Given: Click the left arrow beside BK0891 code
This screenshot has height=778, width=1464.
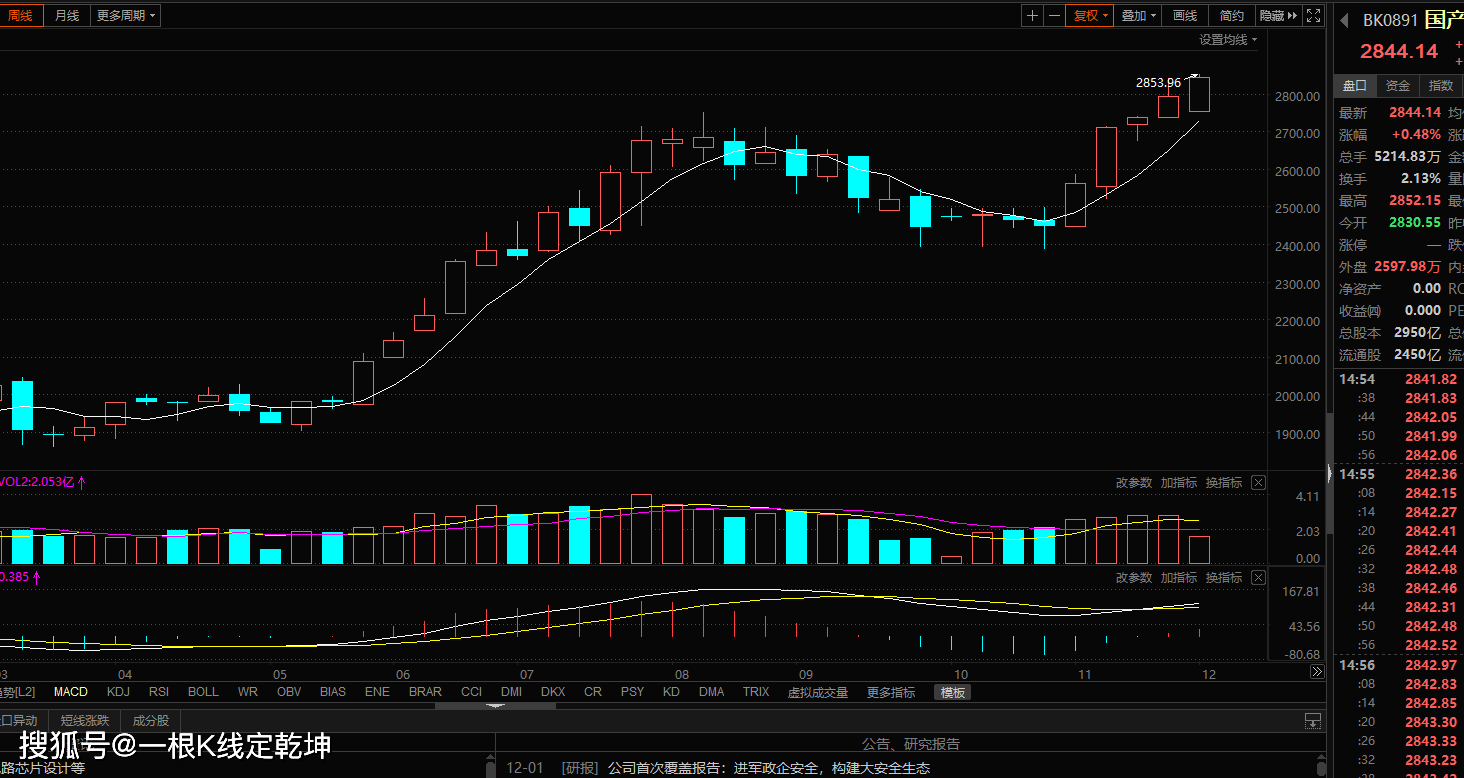Looking at the screenshot, I should coord(1346,20).
